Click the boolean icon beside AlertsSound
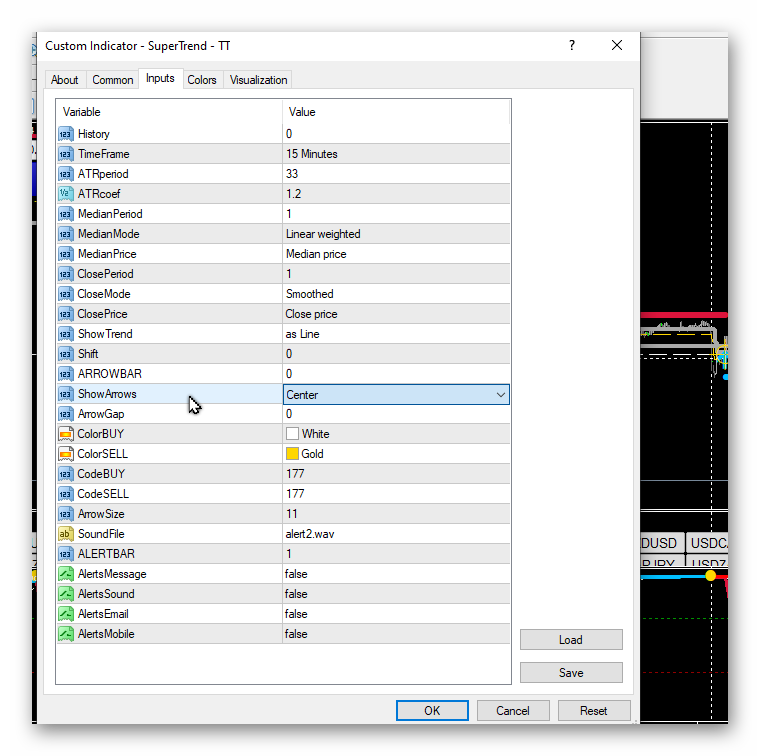 point(66,594)
